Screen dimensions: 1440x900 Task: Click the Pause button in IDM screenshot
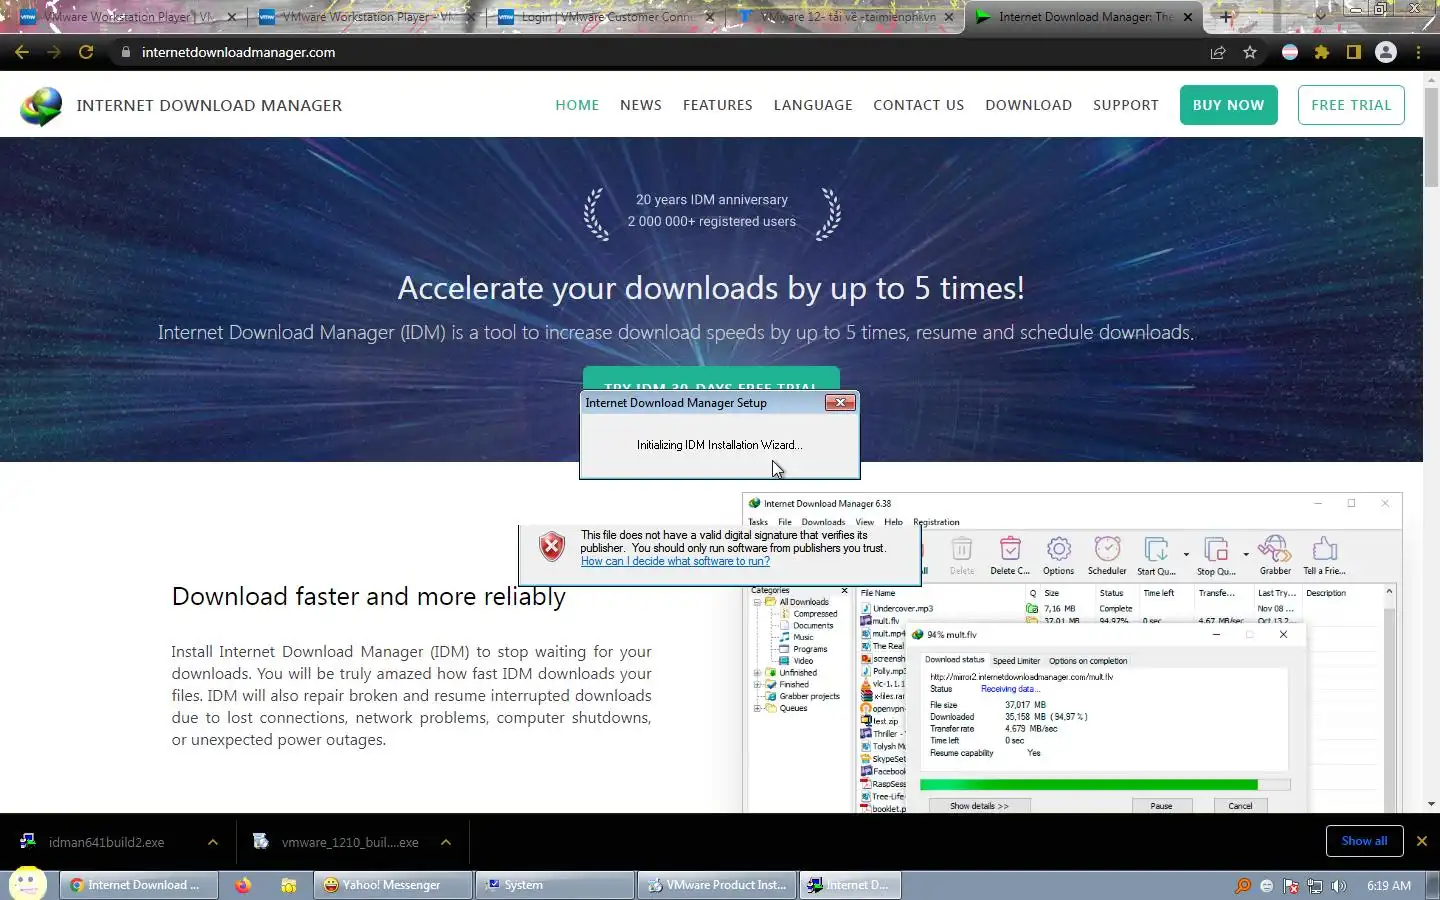[1160, 805]
